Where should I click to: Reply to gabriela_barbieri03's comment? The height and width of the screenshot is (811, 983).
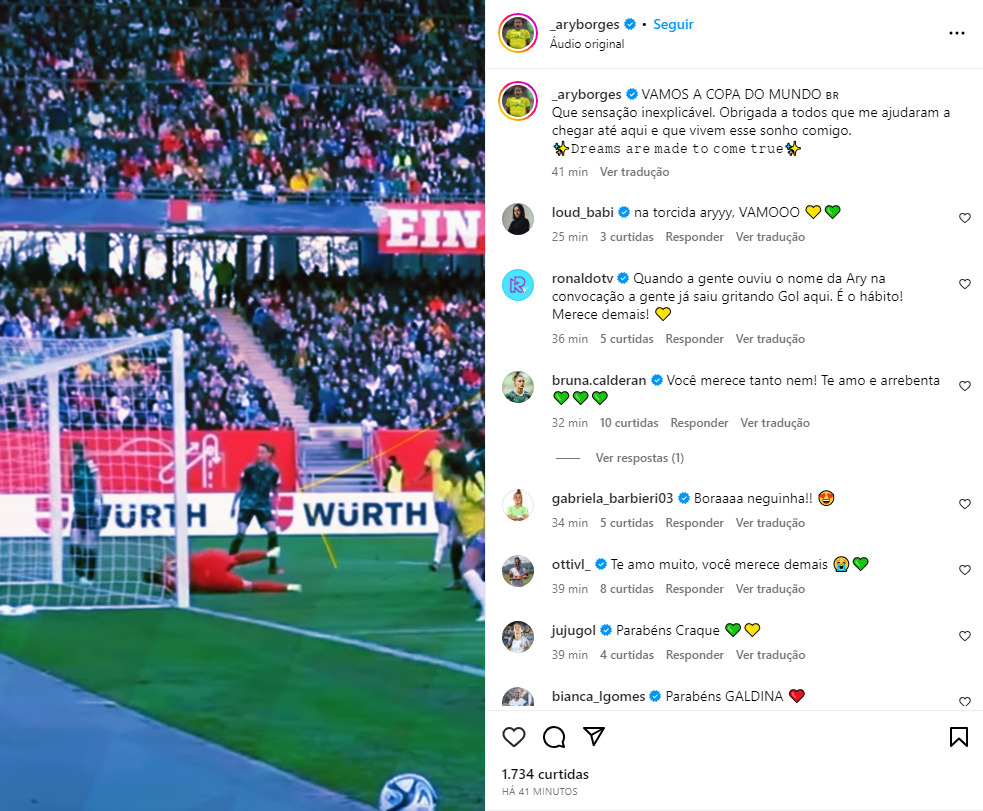click(x=694, y=523)
